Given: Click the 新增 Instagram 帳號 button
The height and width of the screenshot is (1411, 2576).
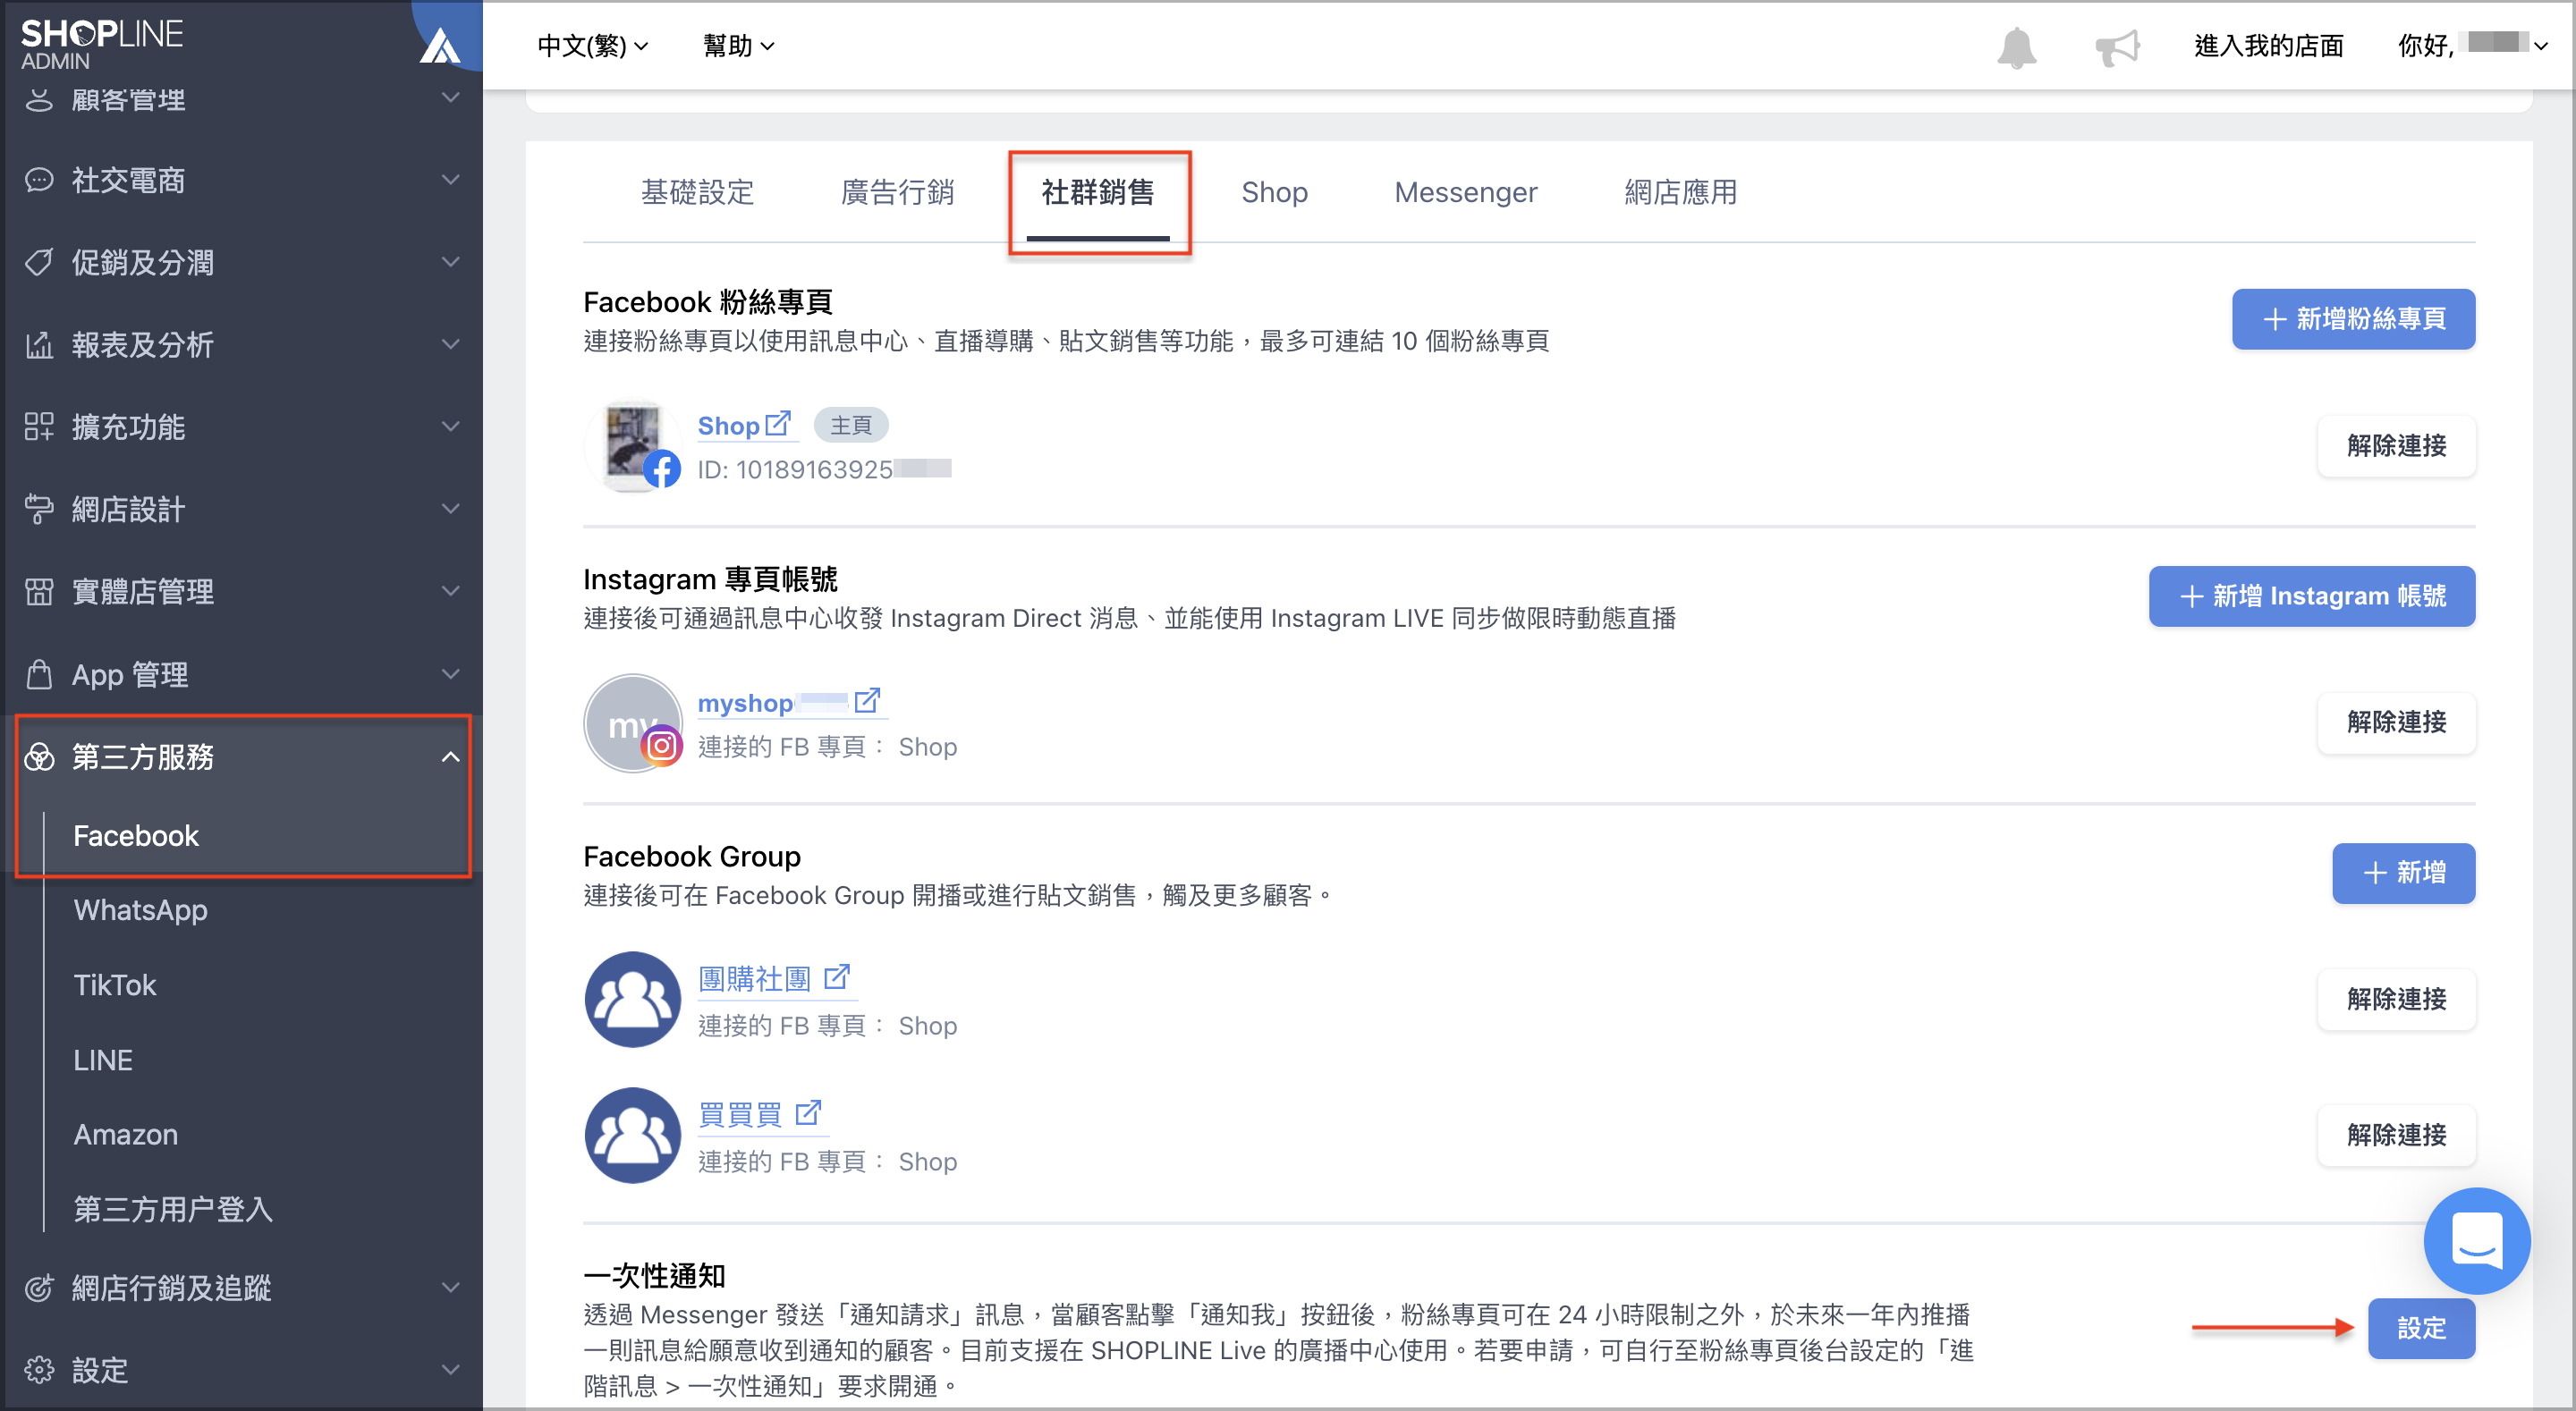Looking at the screenshot, I should pos(2311,596).
